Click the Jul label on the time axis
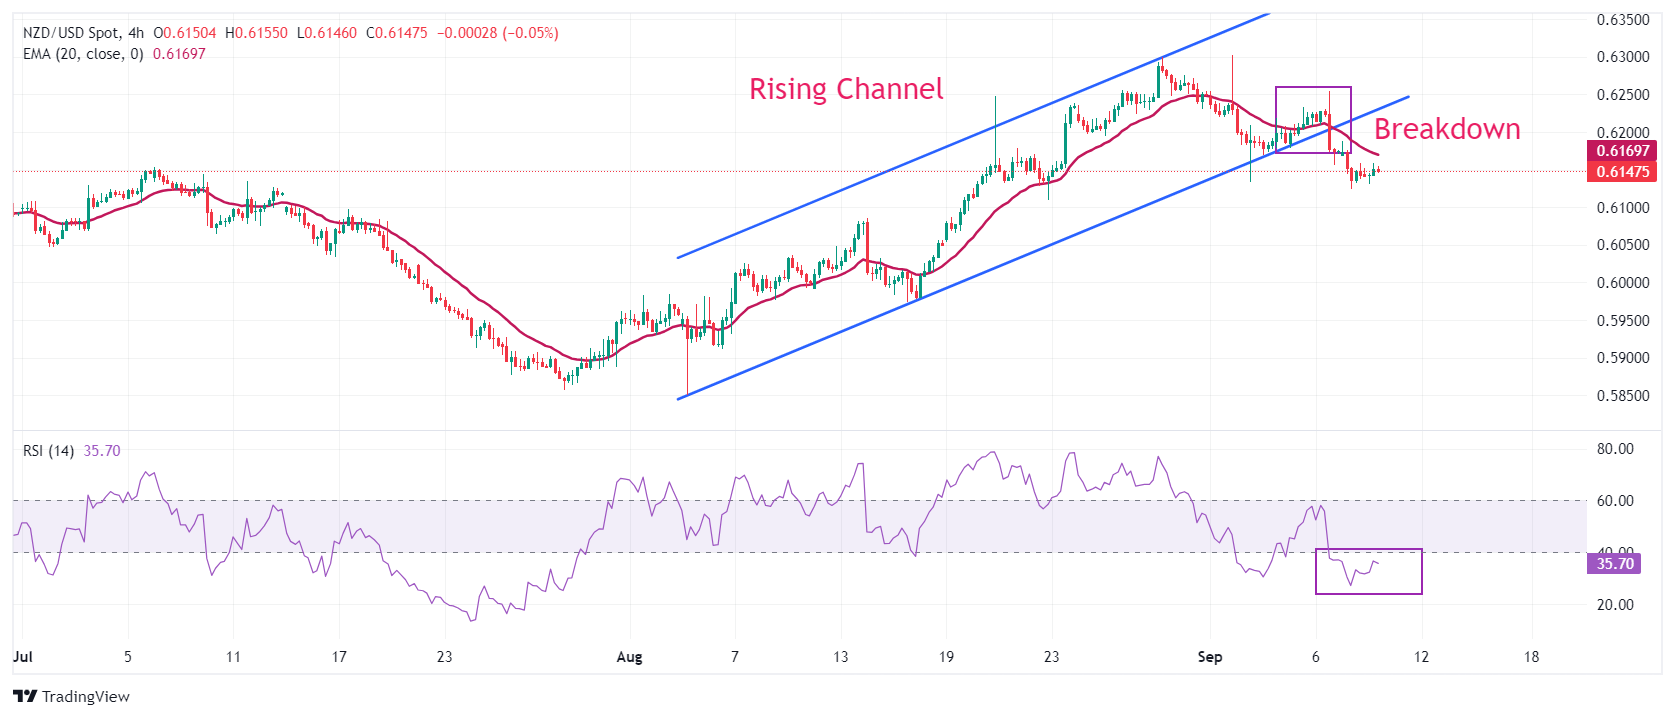This screenshot has height=718, width=1675. (23, 657)
